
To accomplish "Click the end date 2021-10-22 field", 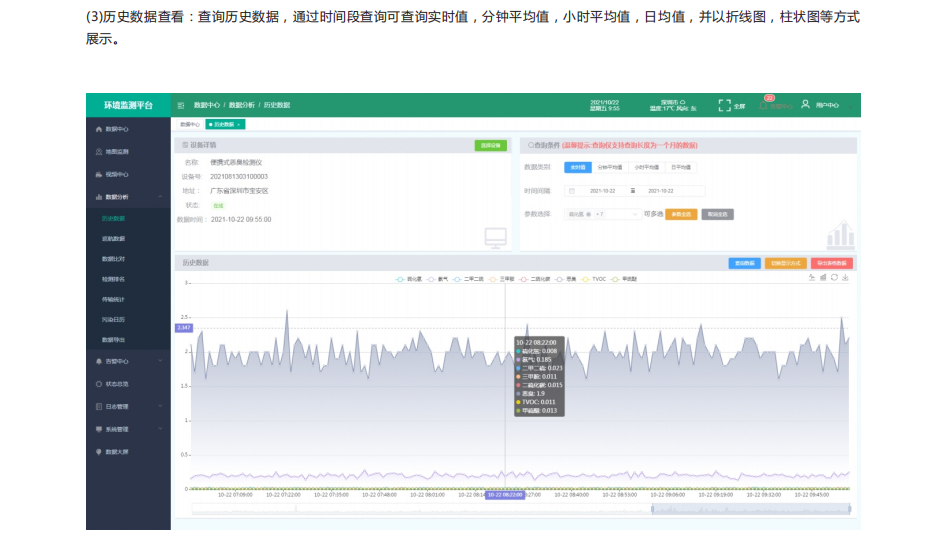I will tap(660, 191).
